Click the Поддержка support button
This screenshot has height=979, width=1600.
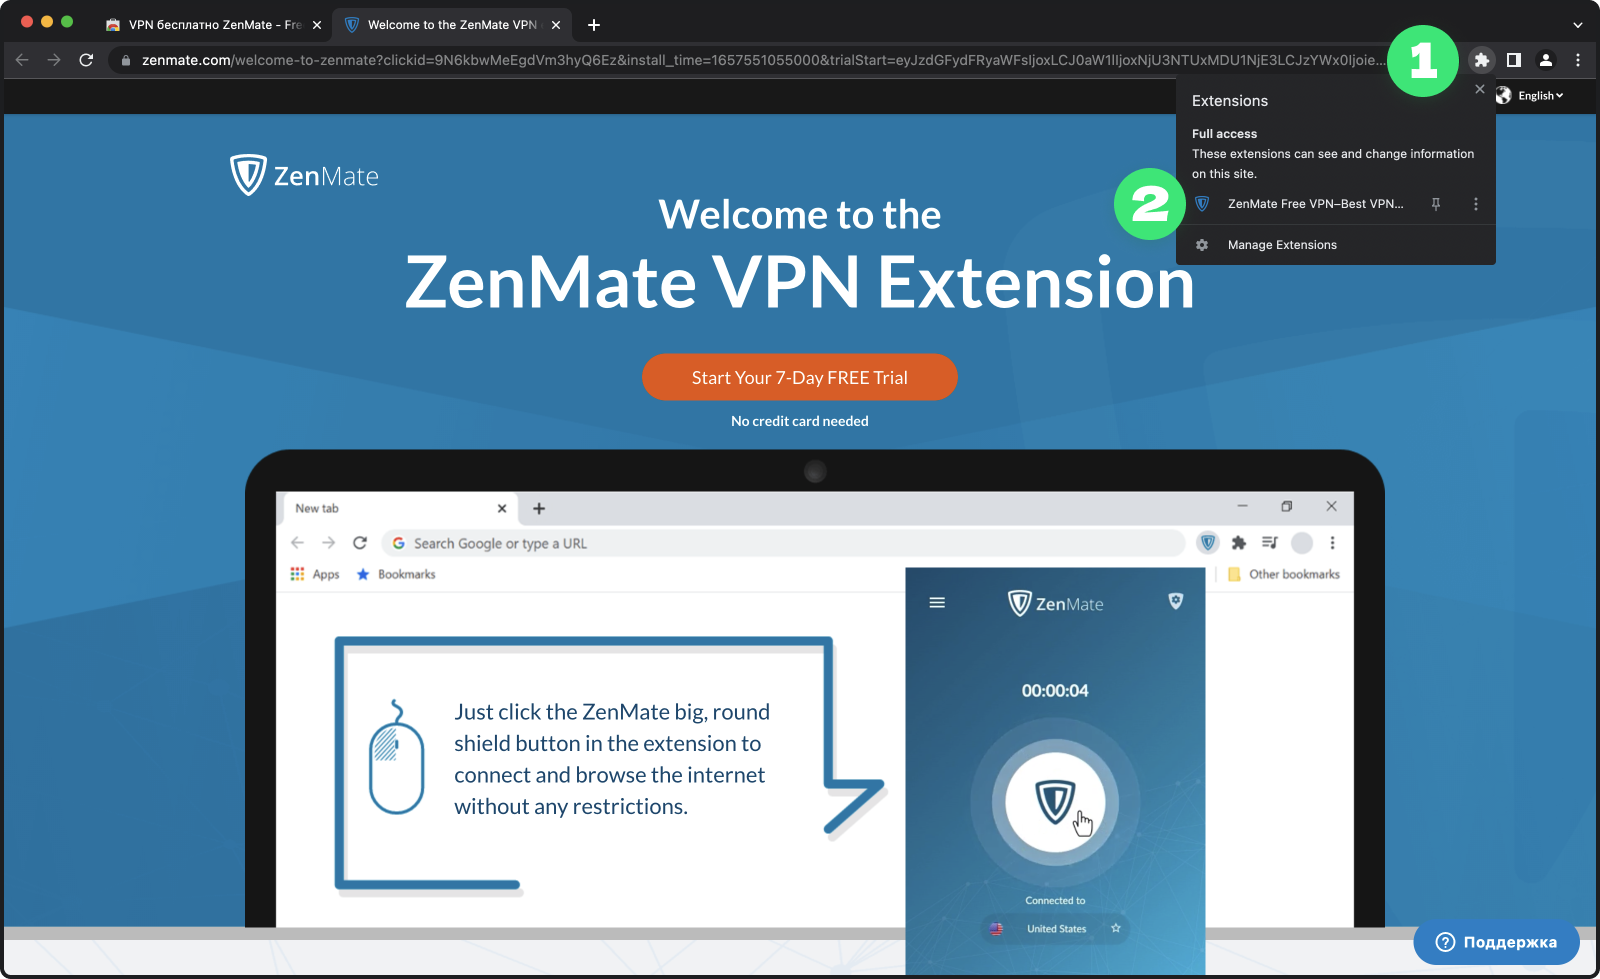coord(1497,942)
